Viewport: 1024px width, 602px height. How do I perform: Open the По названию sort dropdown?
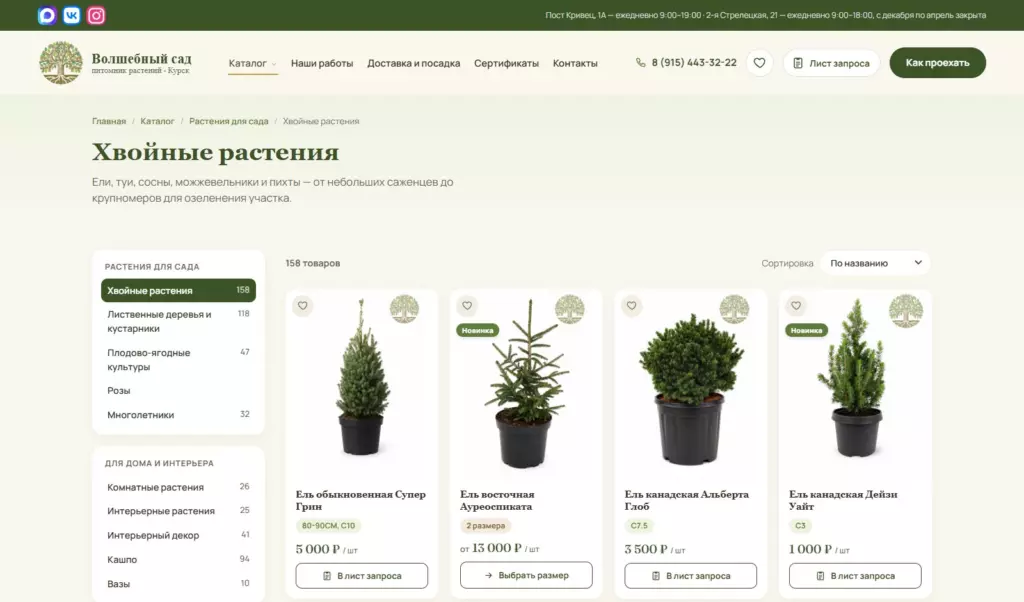click(x=875, y=263)
